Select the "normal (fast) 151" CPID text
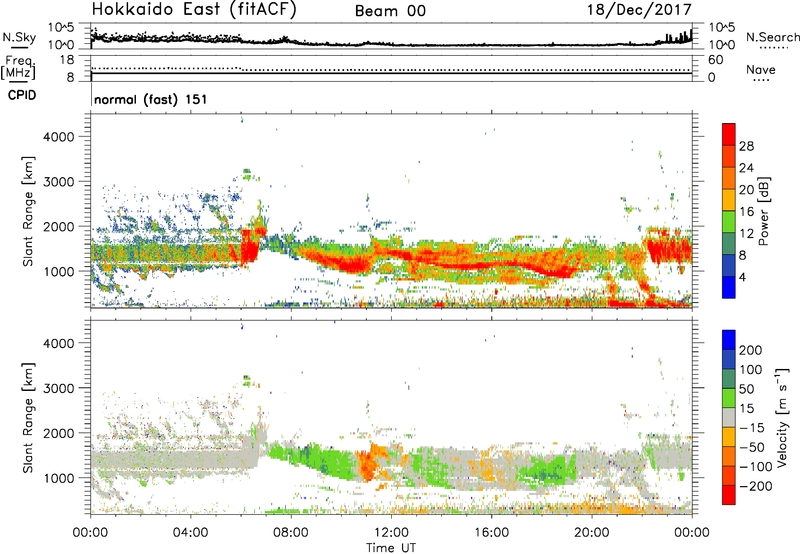Viewport: 800px width, 554px height. coord(151,99)
